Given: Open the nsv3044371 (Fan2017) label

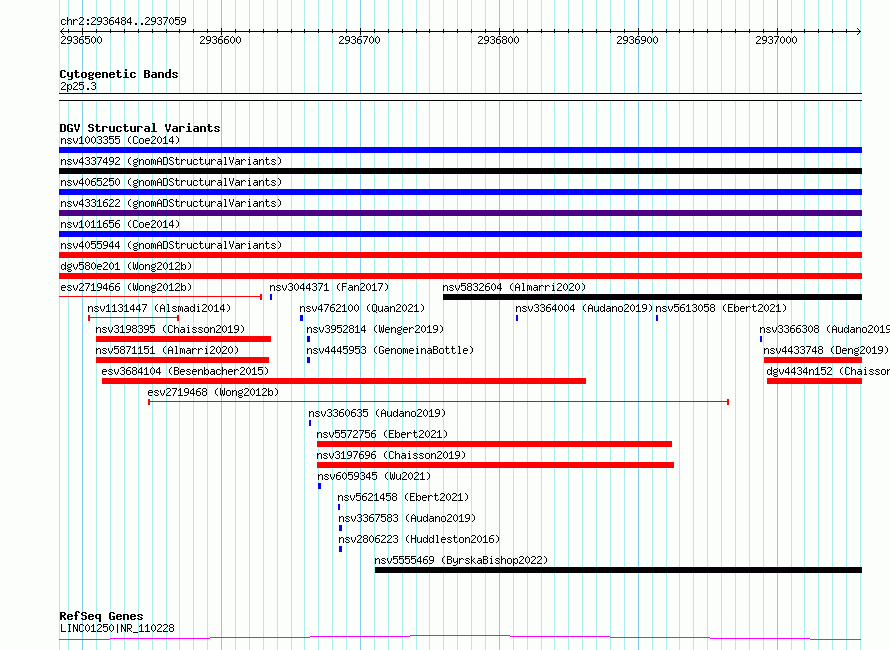Looking at the screenshot, I should (x=329, y=287).
